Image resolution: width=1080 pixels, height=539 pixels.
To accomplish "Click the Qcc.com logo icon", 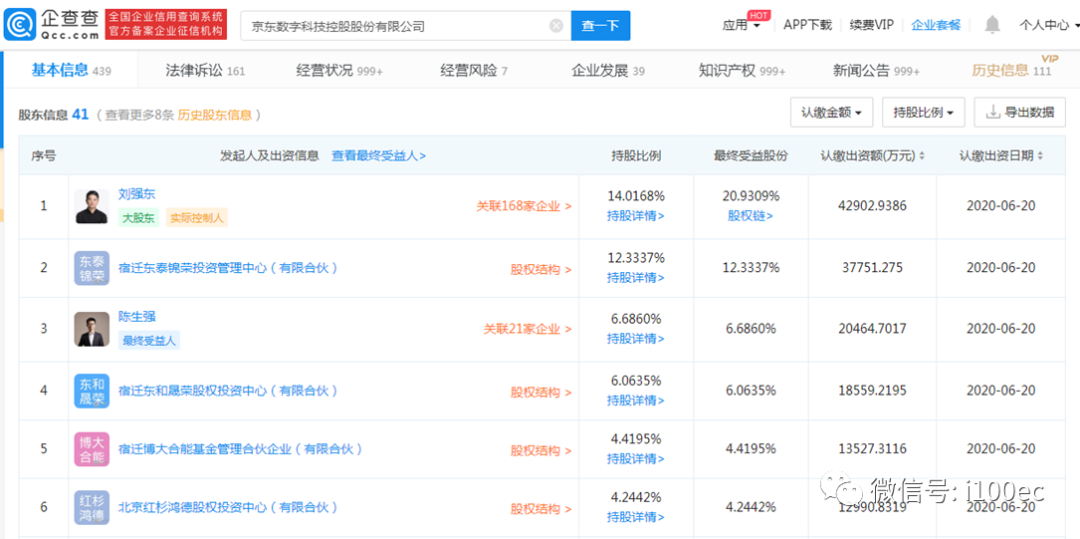I will coord(19,26).
